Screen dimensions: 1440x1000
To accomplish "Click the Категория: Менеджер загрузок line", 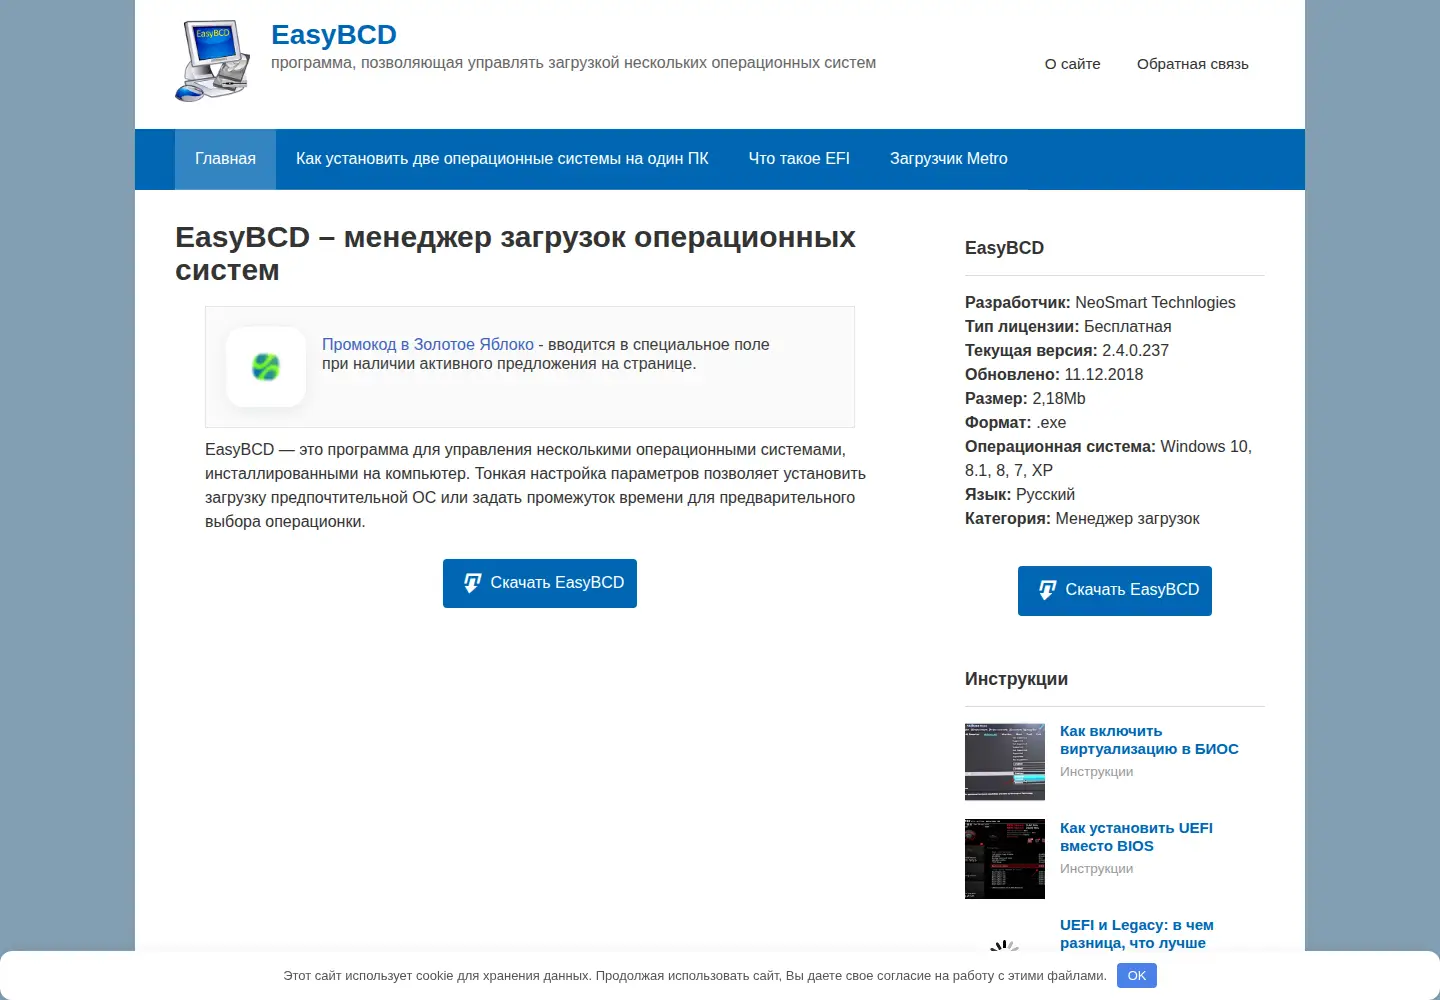I will [x=1082, y=519].
